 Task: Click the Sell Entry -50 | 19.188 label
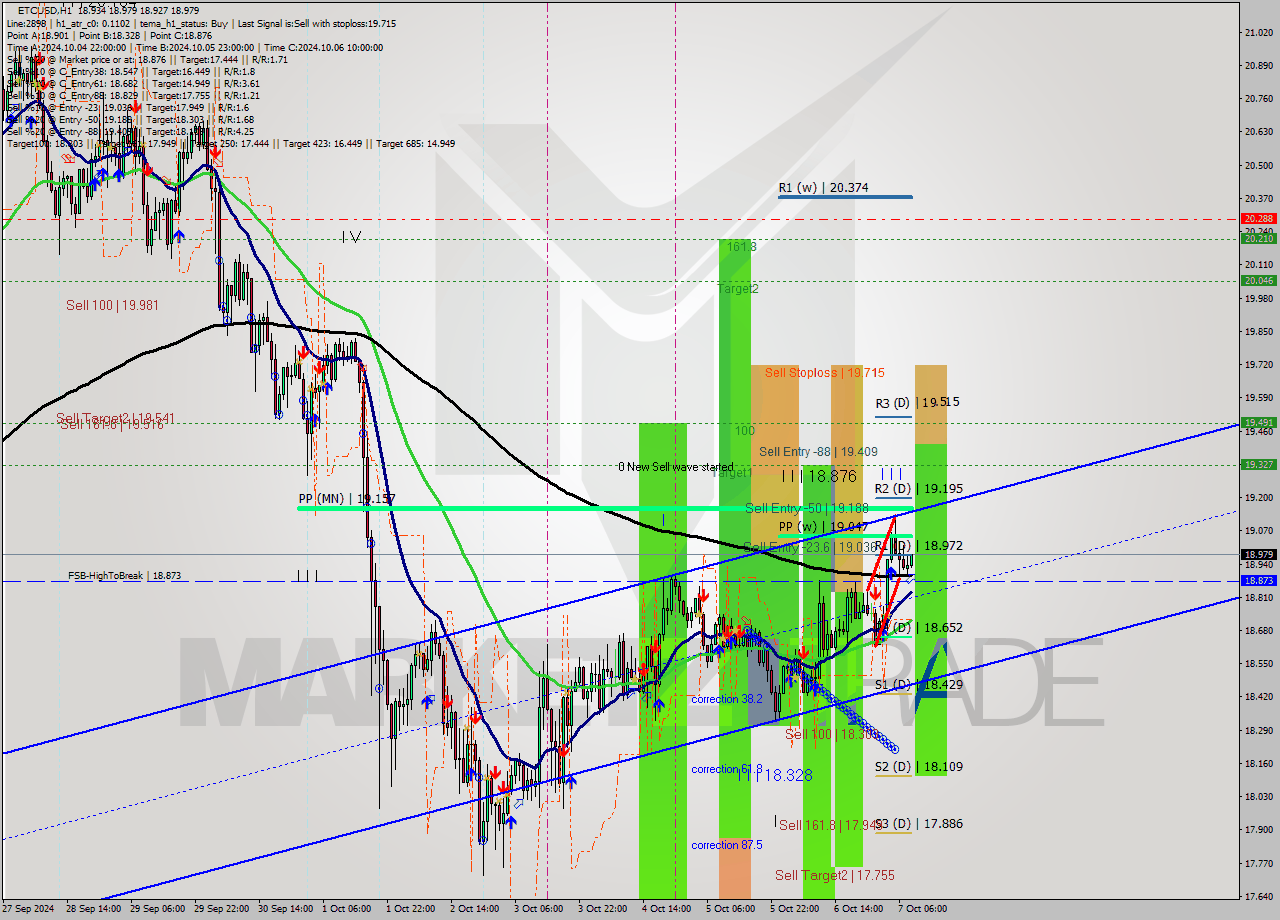(807, 508)
